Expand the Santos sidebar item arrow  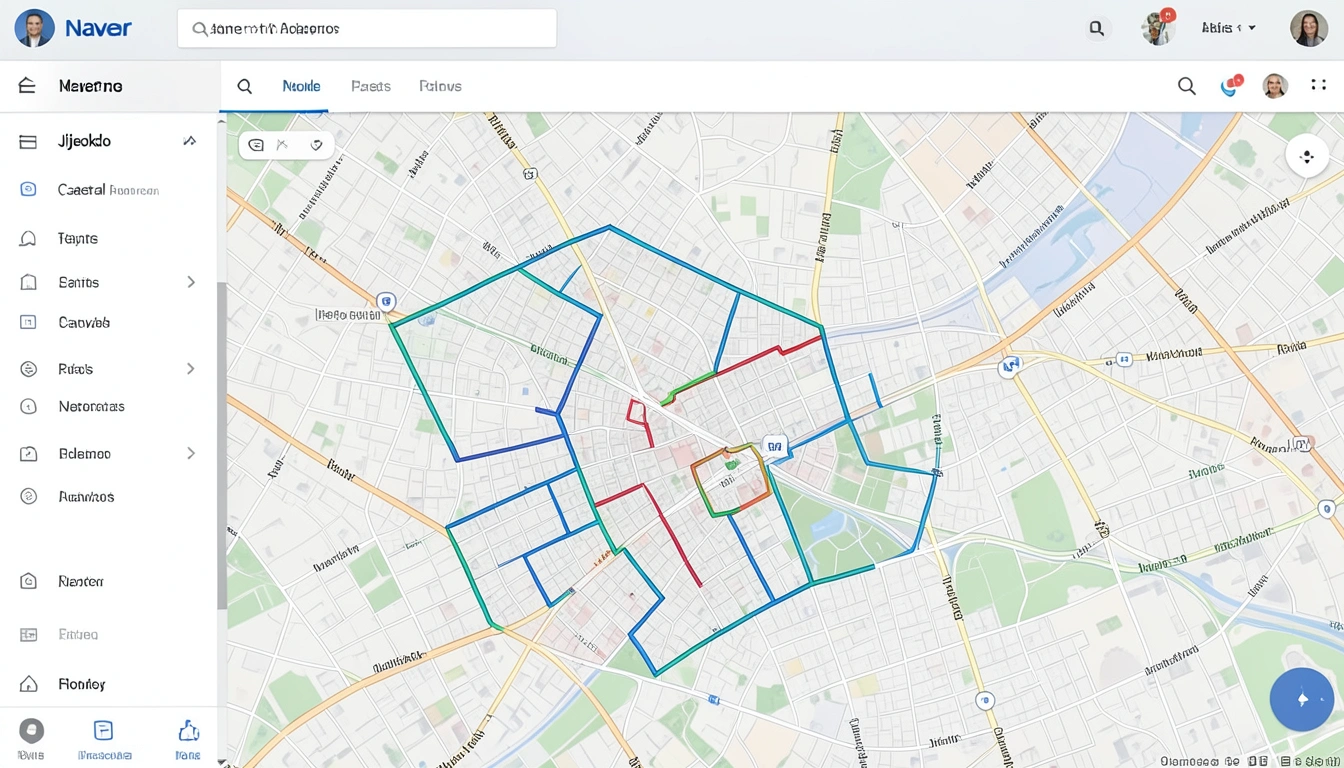click(190, 283)
